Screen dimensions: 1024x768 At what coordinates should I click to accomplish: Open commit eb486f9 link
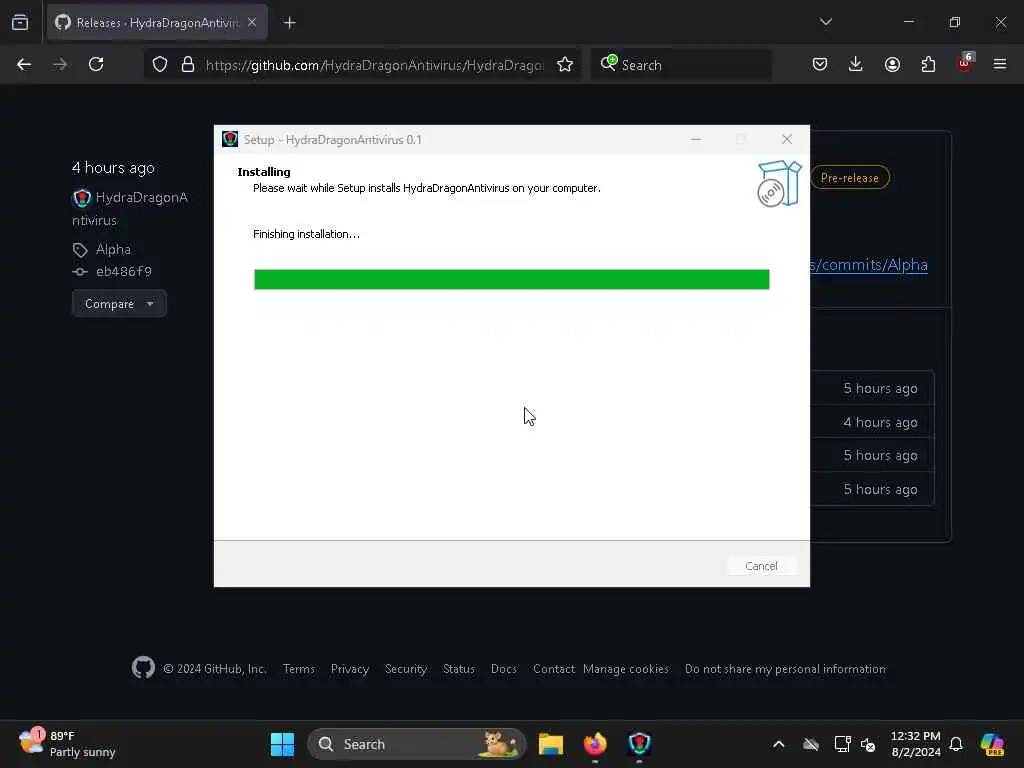tap(123, 272)
